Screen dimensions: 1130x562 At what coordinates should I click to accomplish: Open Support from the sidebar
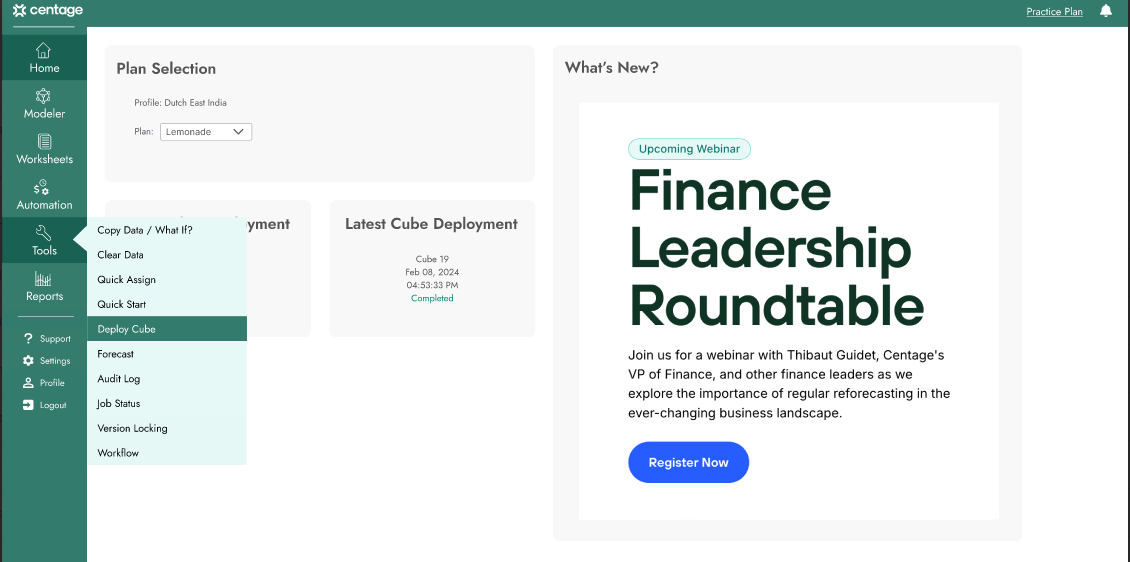[46, 339]
